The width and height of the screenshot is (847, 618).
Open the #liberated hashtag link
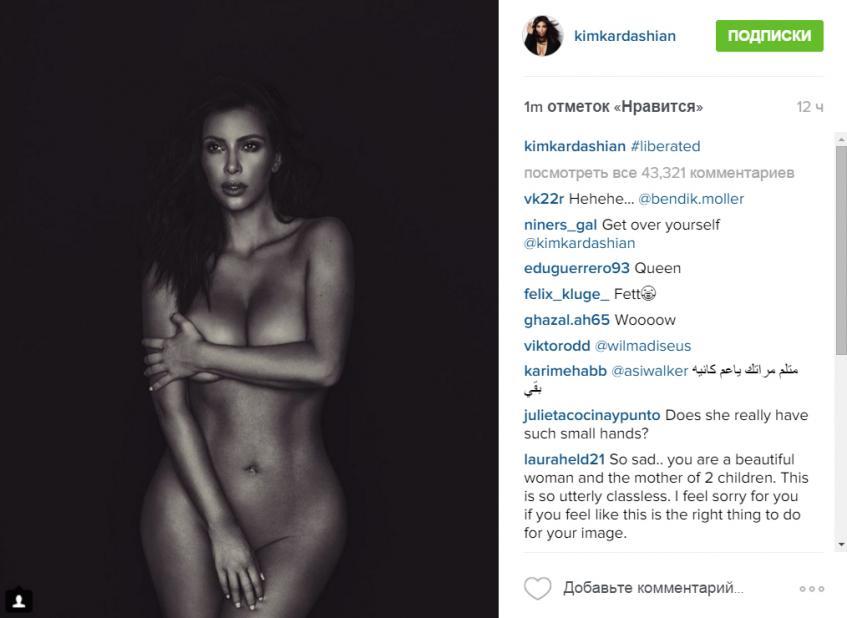point(666,146)
